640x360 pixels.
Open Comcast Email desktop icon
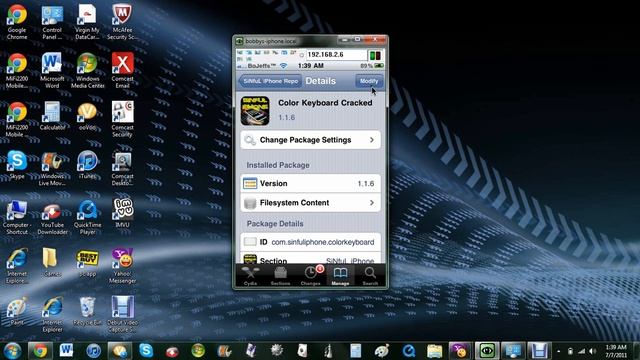pyautogui.click(x=122, y=71)
